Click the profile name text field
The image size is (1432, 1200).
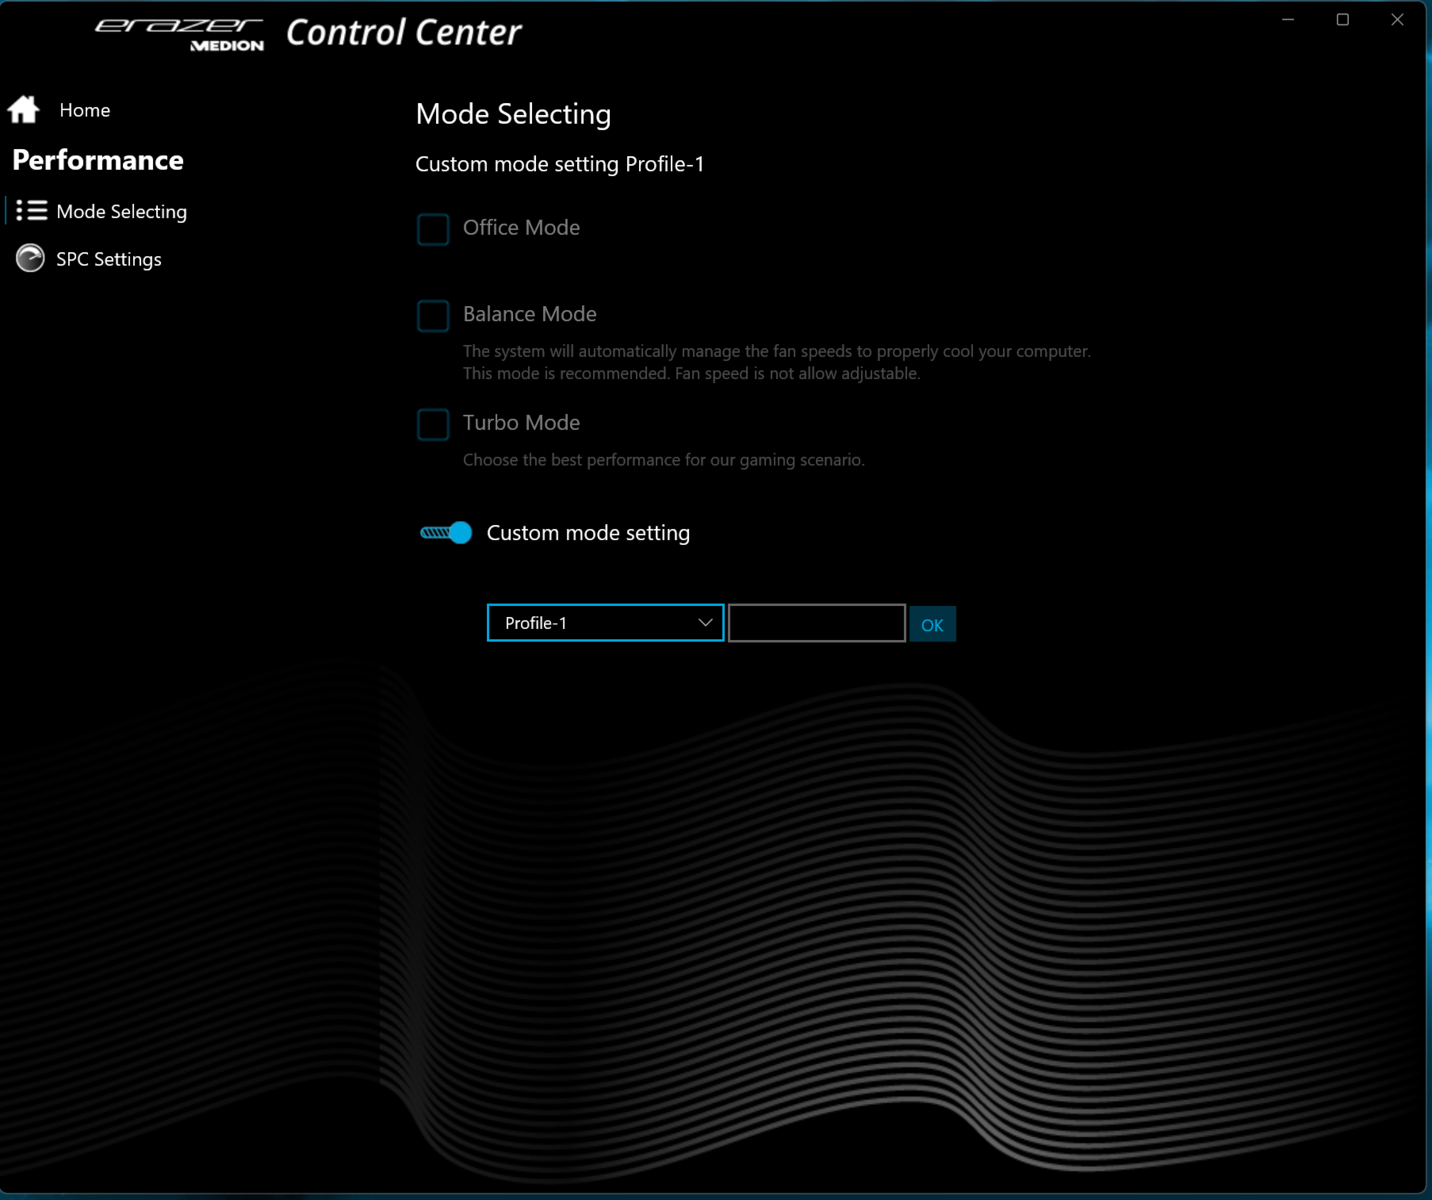817,623
